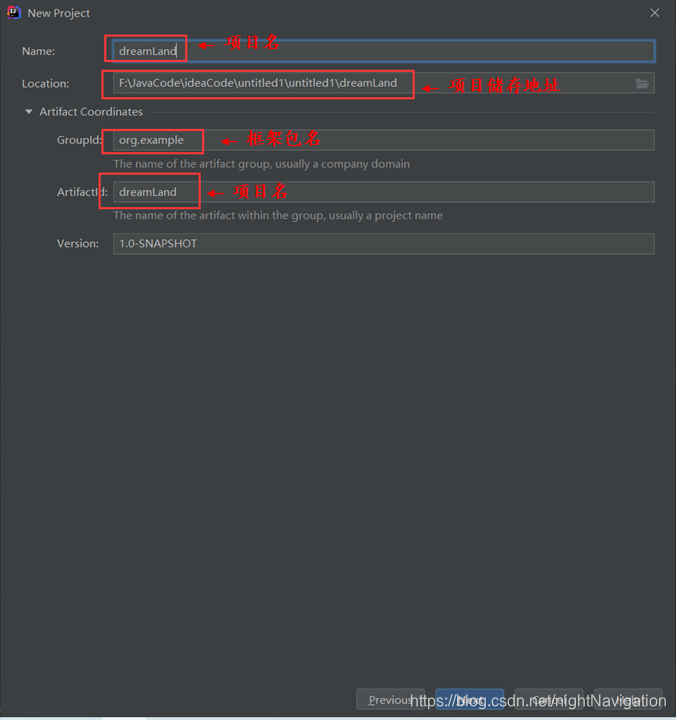
Task: Click the Name field containing dreamLand
Action: (x=384, y=51)
